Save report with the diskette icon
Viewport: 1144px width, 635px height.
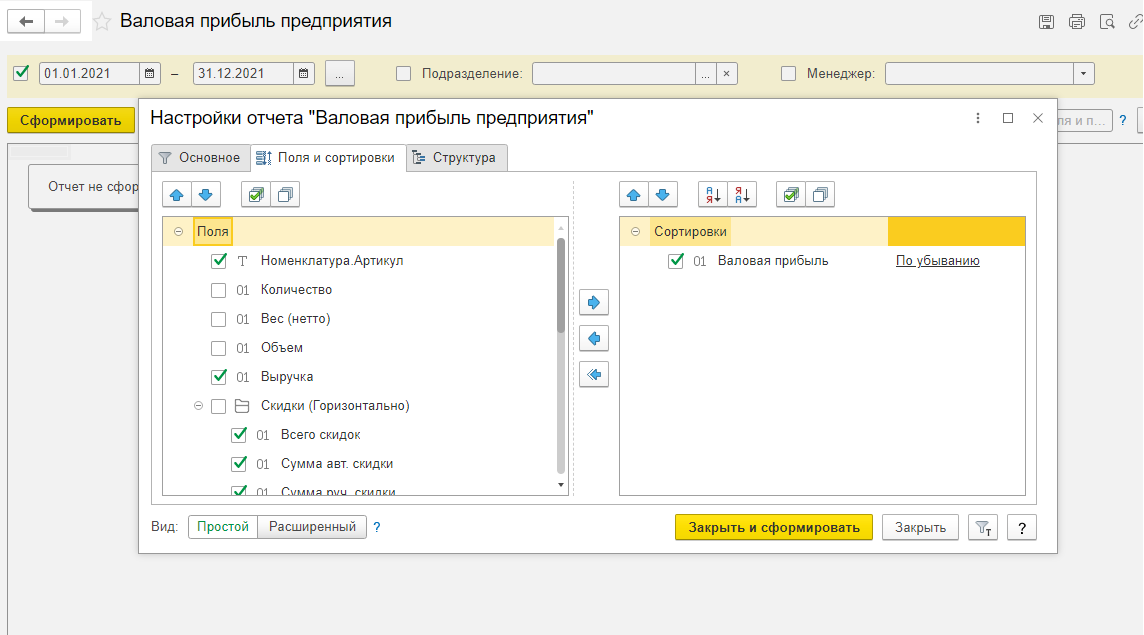[1046, 22]
